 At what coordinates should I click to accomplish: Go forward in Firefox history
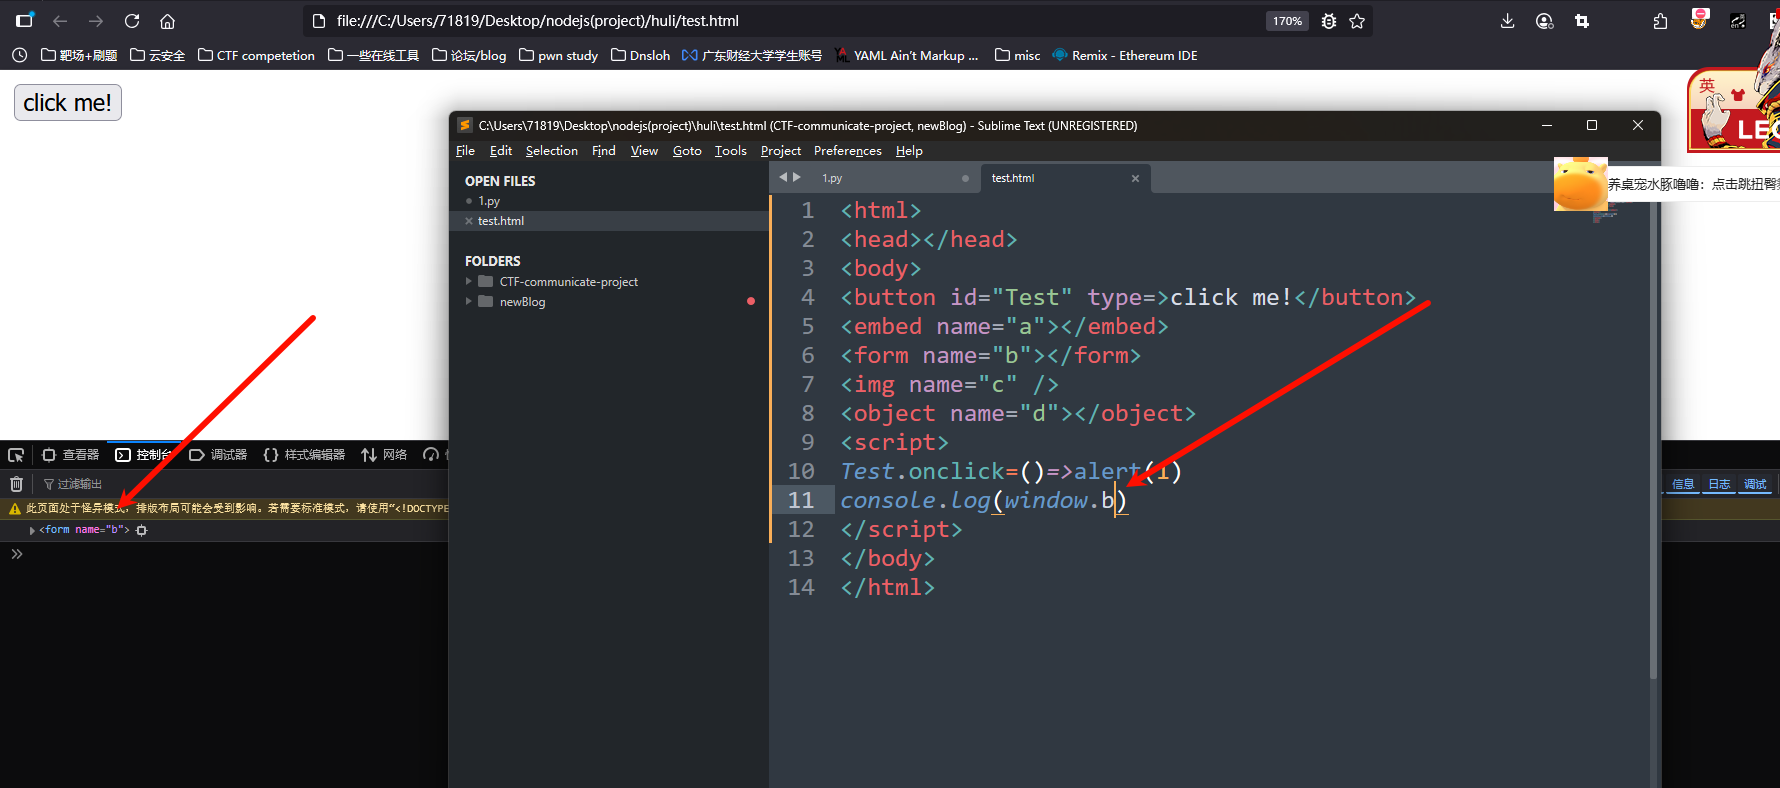point(96,21)
